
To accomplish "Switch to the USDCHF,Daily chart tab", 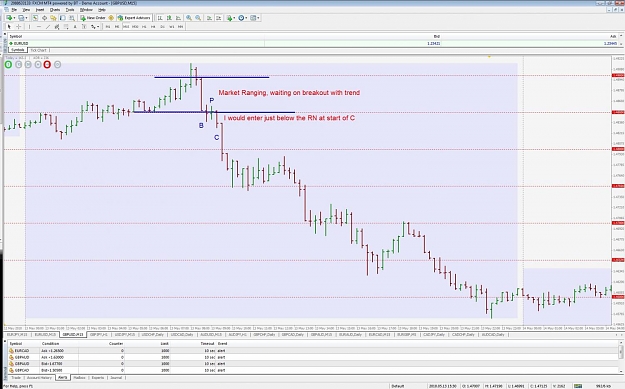I will pos(153,335).
